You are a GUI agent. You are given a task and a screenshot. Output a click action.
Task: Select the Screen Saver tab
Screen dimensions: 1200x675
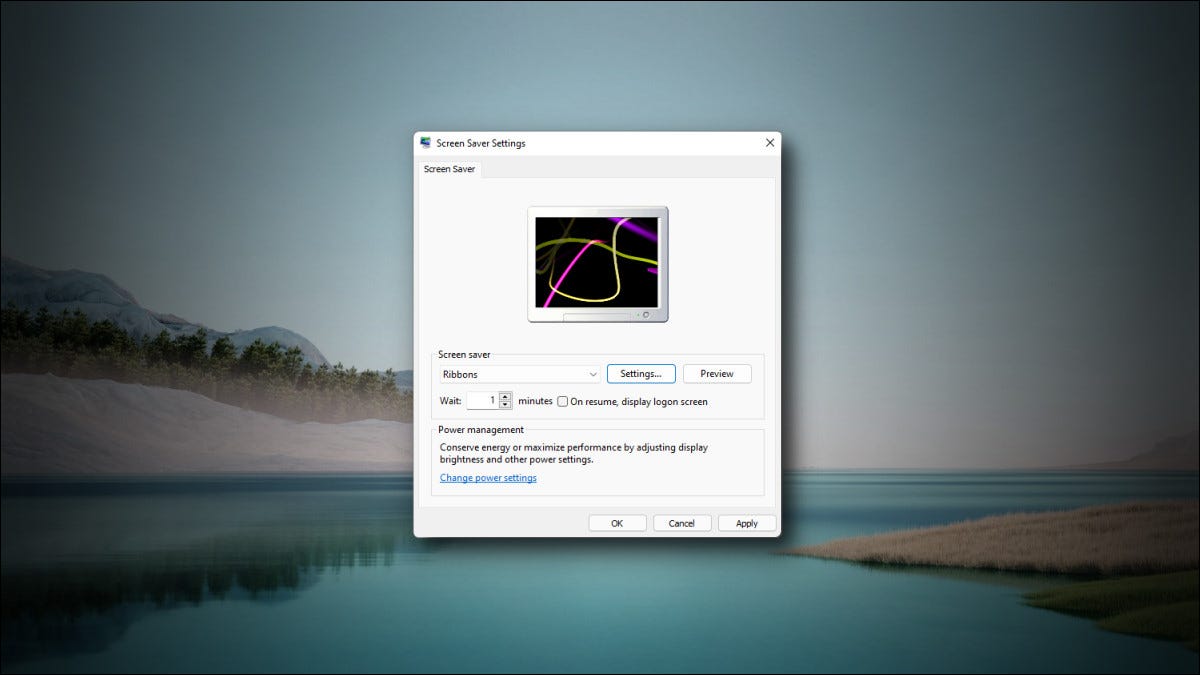[450, 169]
